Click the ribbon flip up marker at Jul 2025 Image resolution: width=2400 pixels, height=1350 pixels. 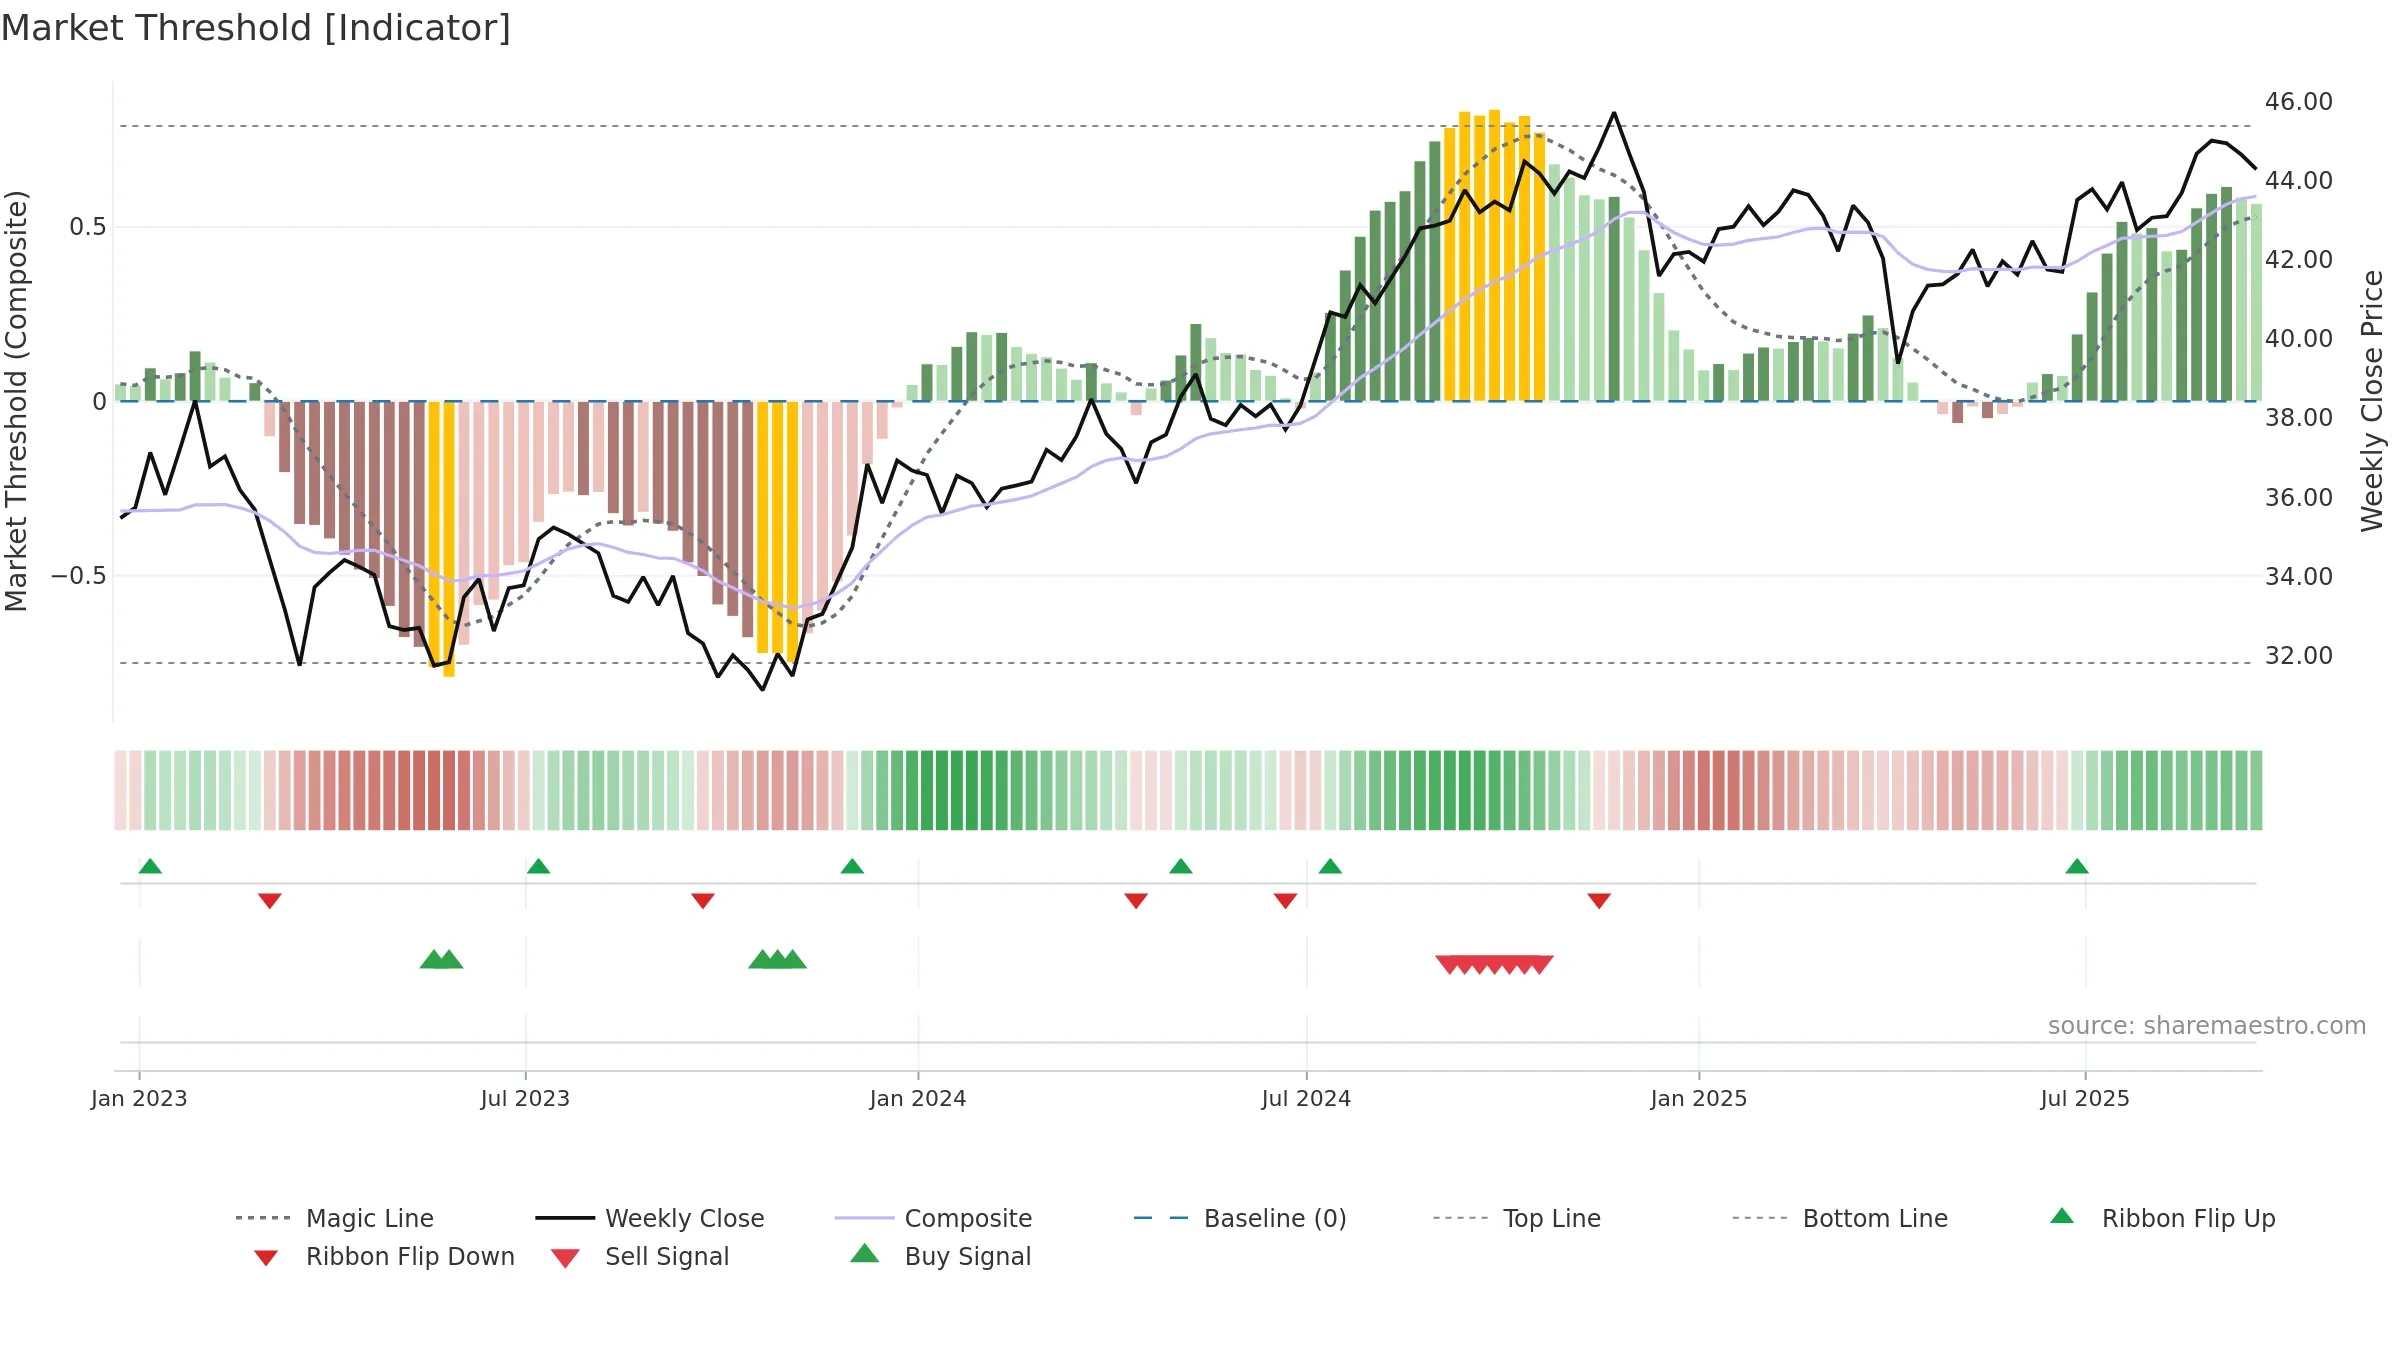(x=2077, y=866)
